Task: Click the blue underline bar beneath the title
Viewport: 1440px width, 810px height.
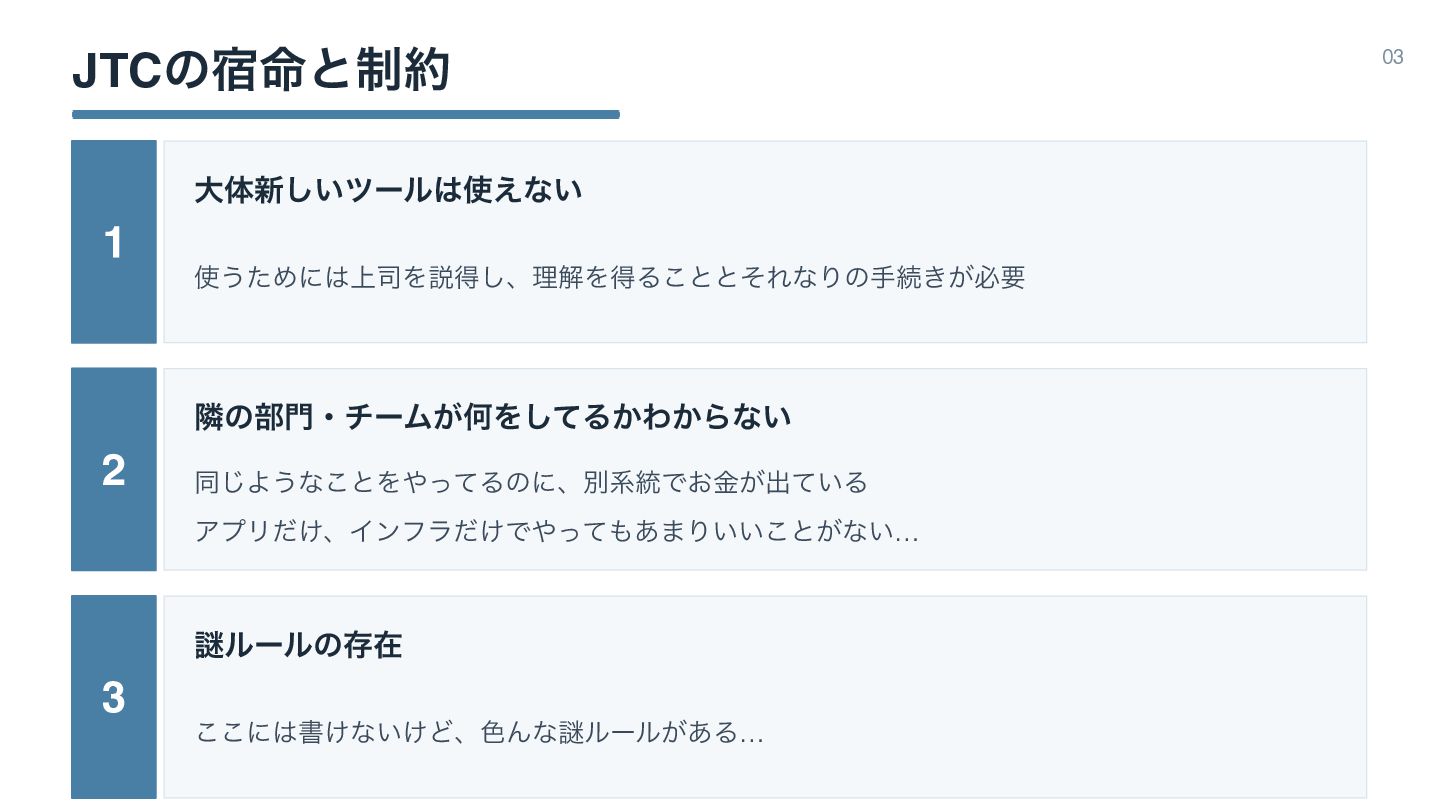Action: click(x=346, y=114)
